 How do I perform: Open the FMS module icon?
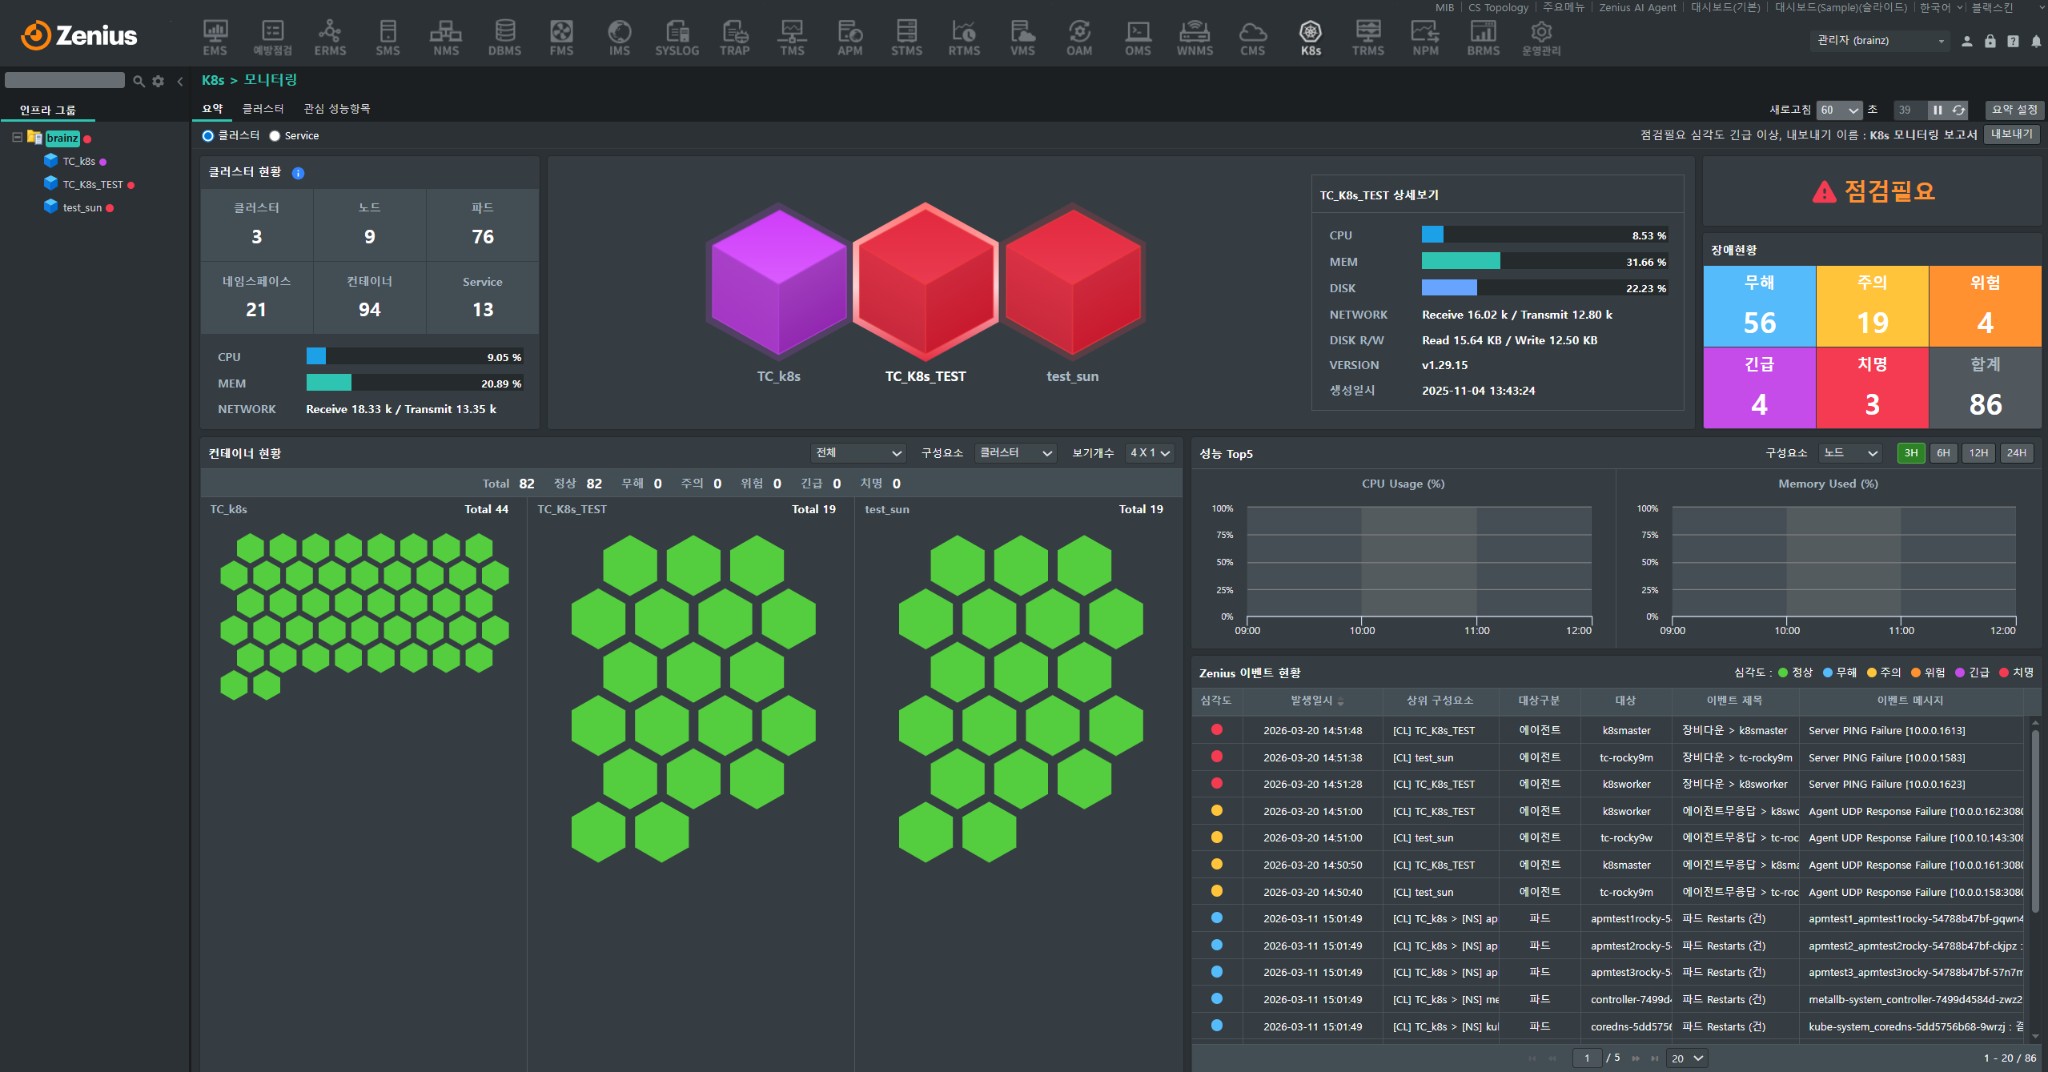coord(562,37)
